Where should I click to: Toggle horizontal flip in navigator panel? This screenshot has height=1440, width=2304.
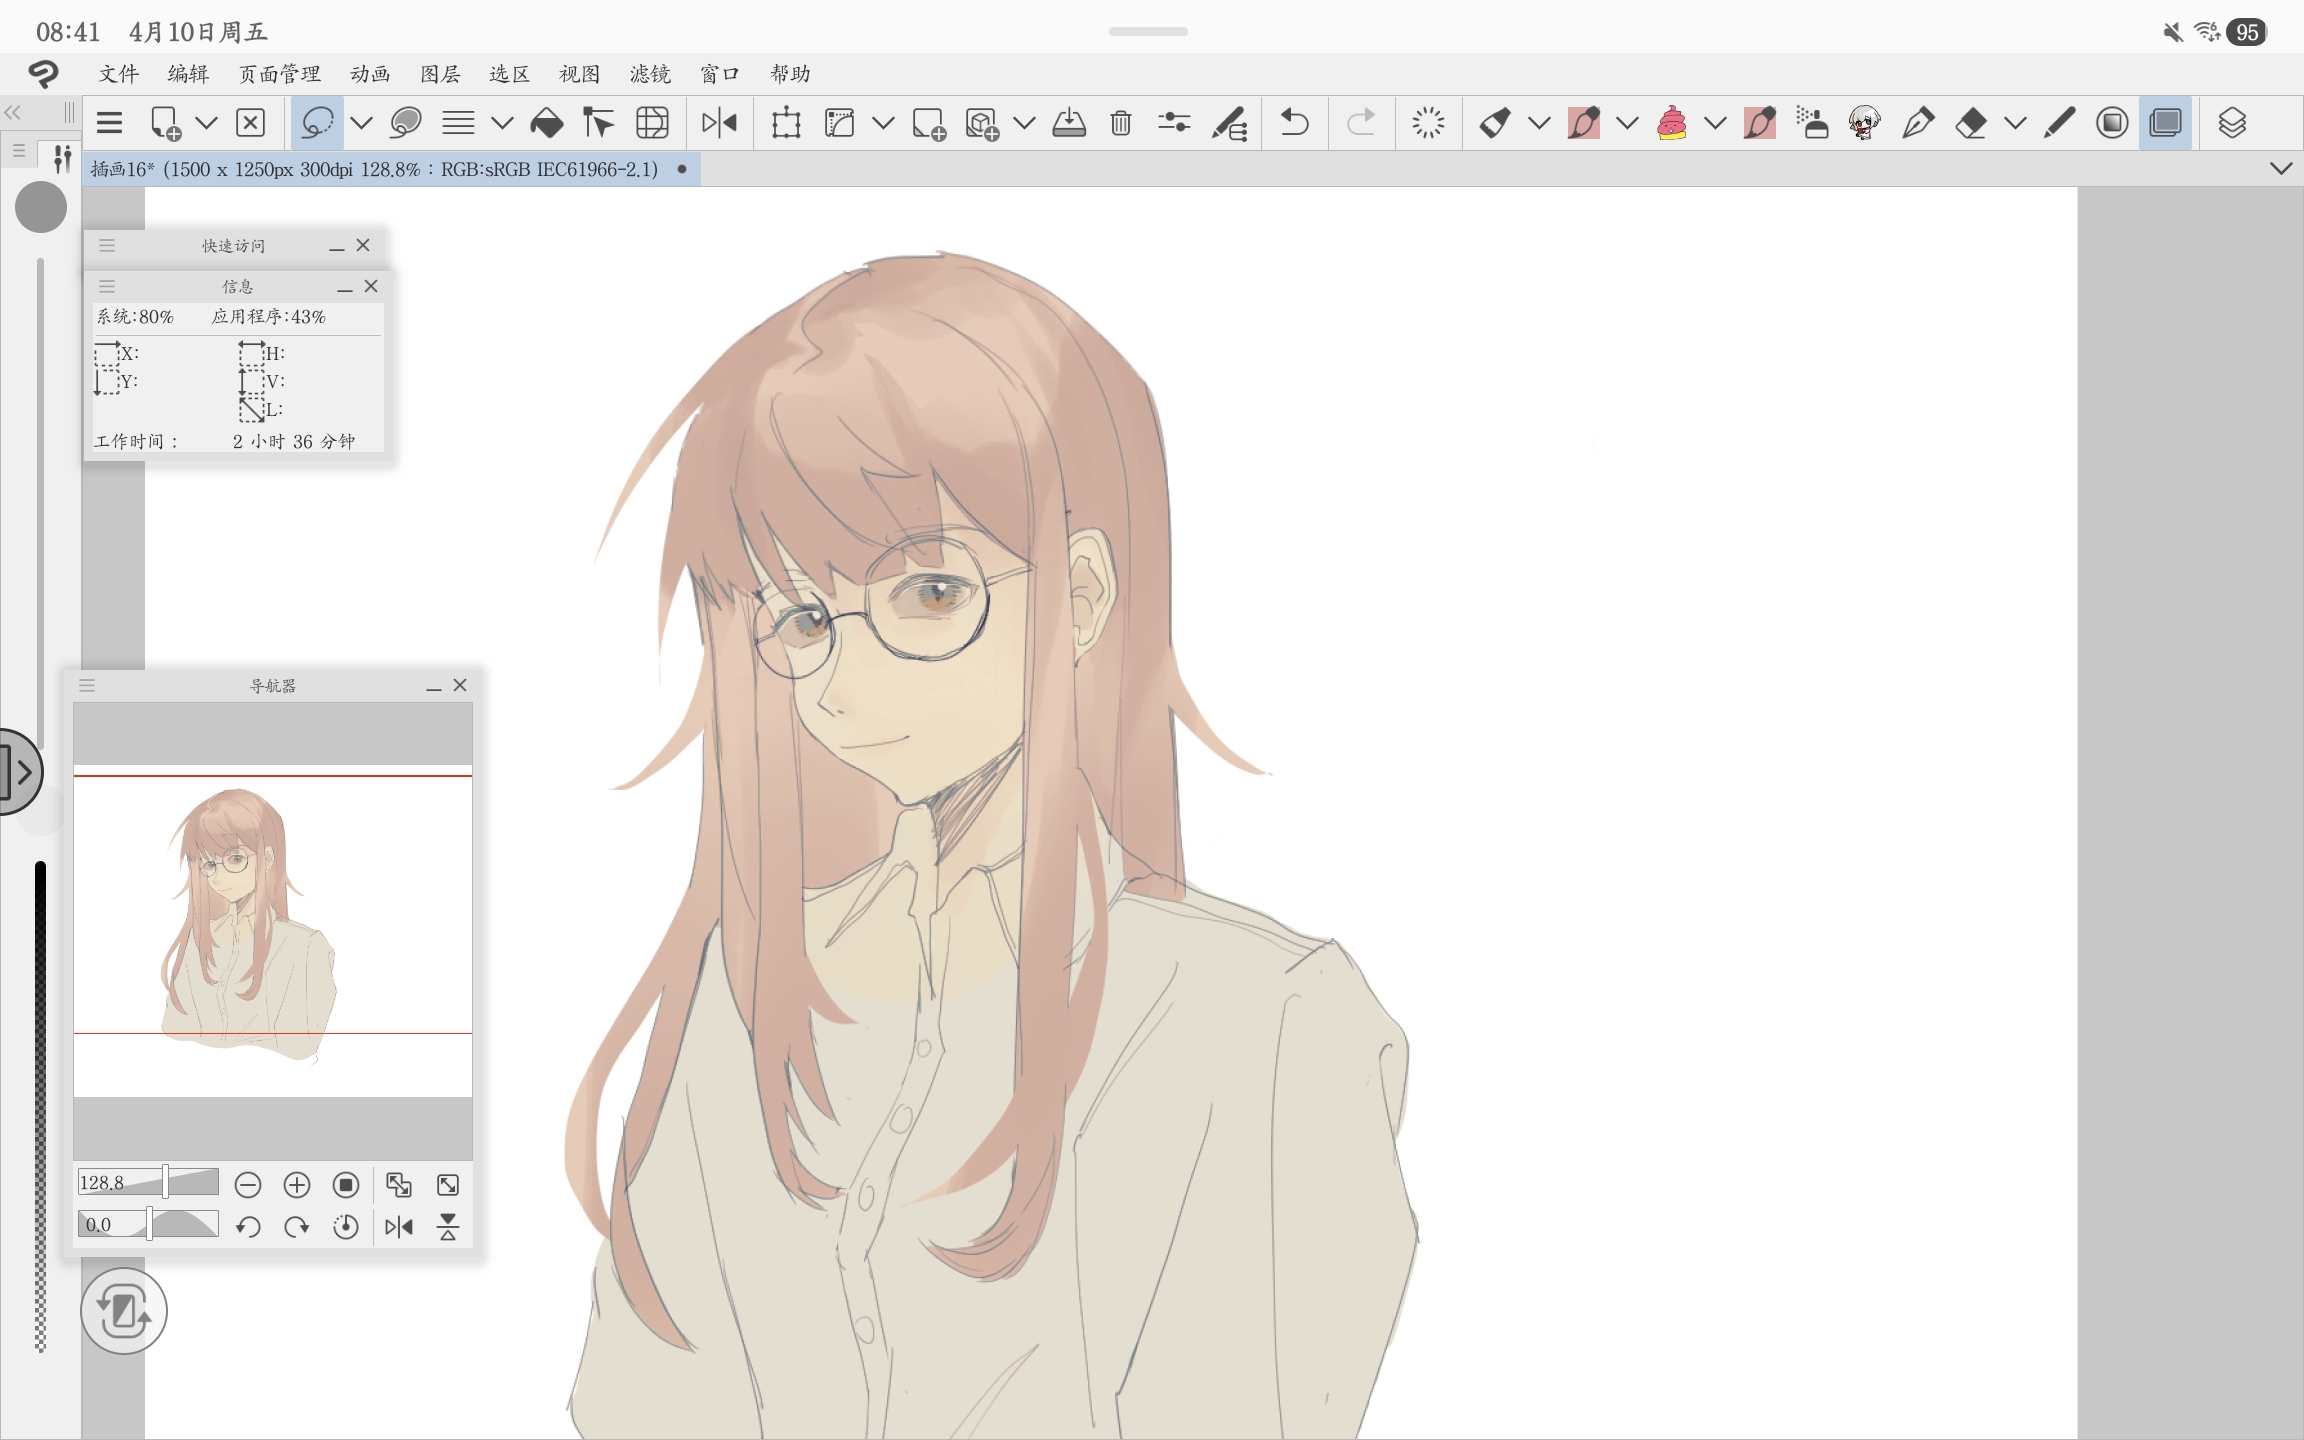pyautogui.click(x=399, y=1227)
